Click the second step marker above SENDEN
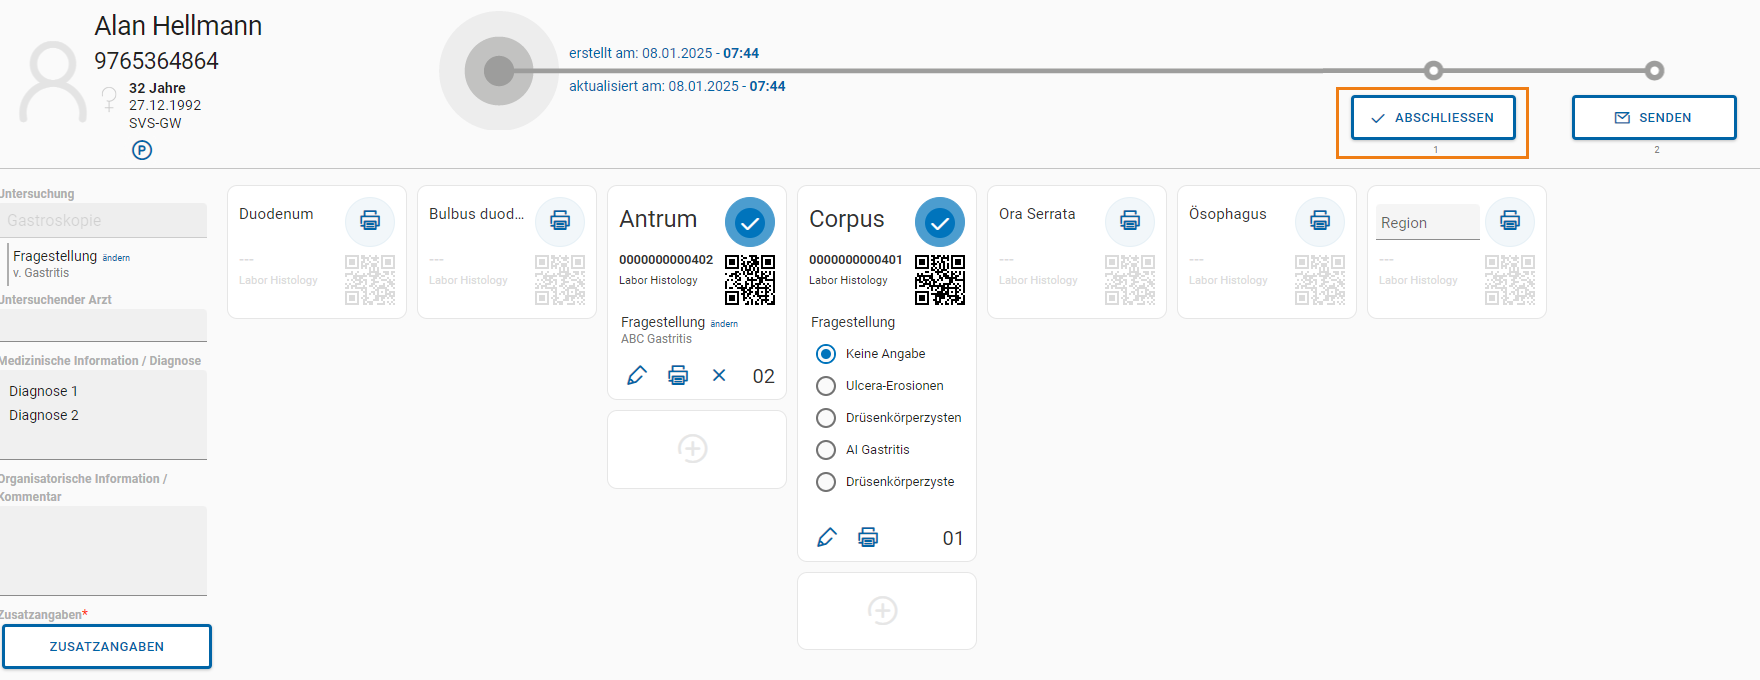The height and width of the screenshot is (680, 1760). 1654,70
